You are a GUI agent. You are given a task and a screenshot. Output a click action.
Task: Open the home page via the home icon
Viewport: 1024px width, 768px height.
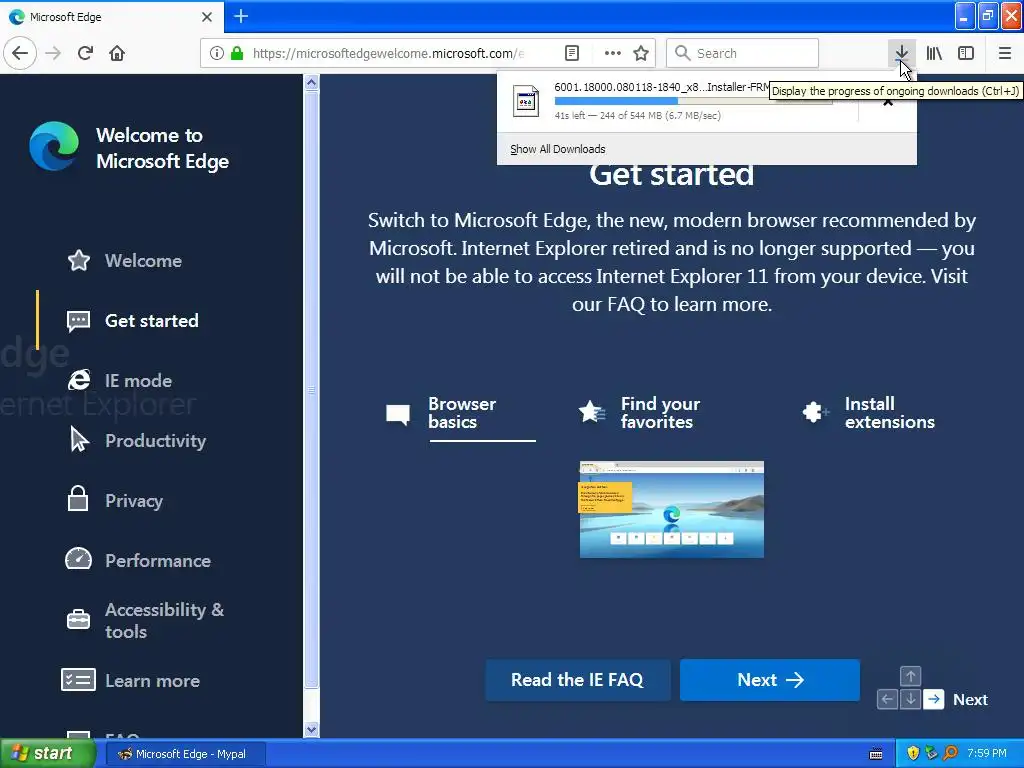(117, 53)
